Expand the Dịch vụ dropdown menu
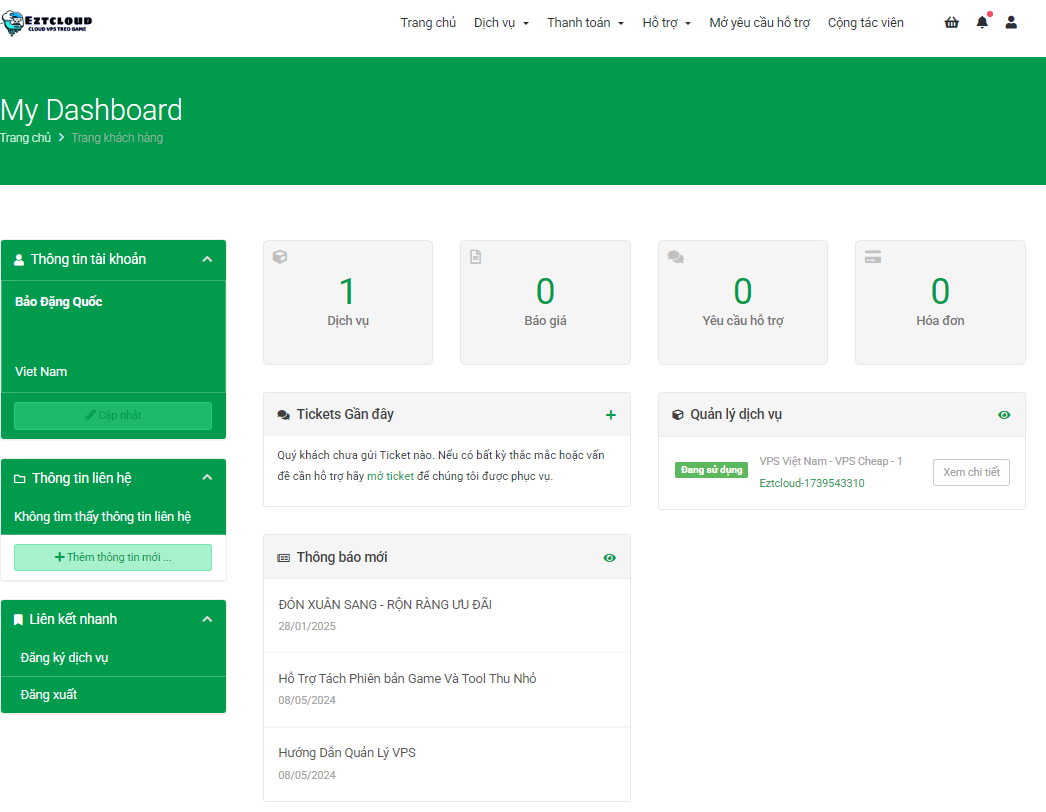The height and width of the screenshot is (812, 1046). tap(501, 23)
